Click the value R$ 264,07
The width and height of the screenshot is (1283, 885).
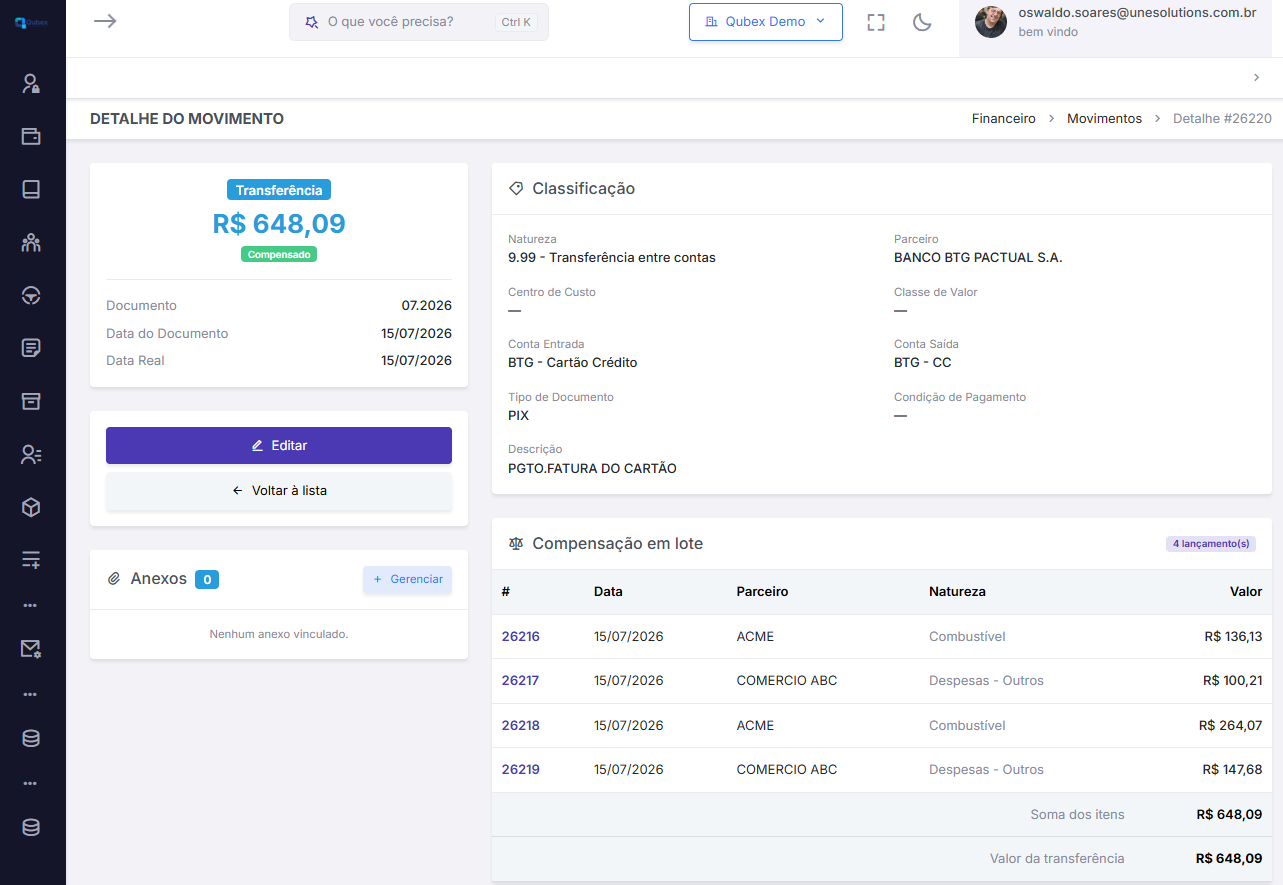1230,725
